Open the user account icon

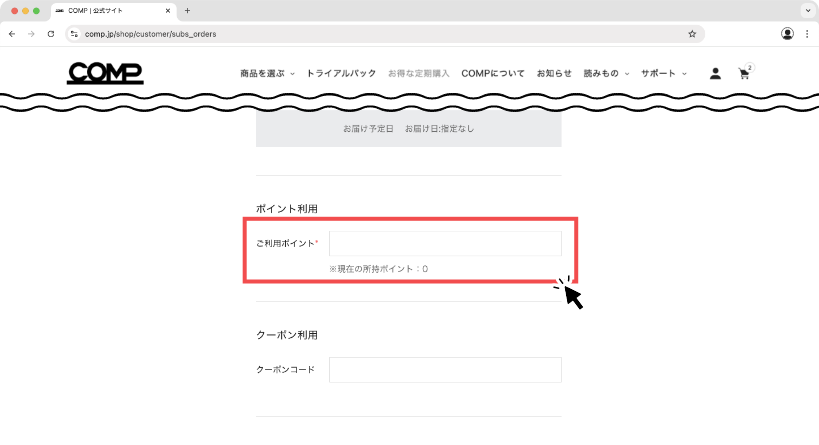point(715,74)
